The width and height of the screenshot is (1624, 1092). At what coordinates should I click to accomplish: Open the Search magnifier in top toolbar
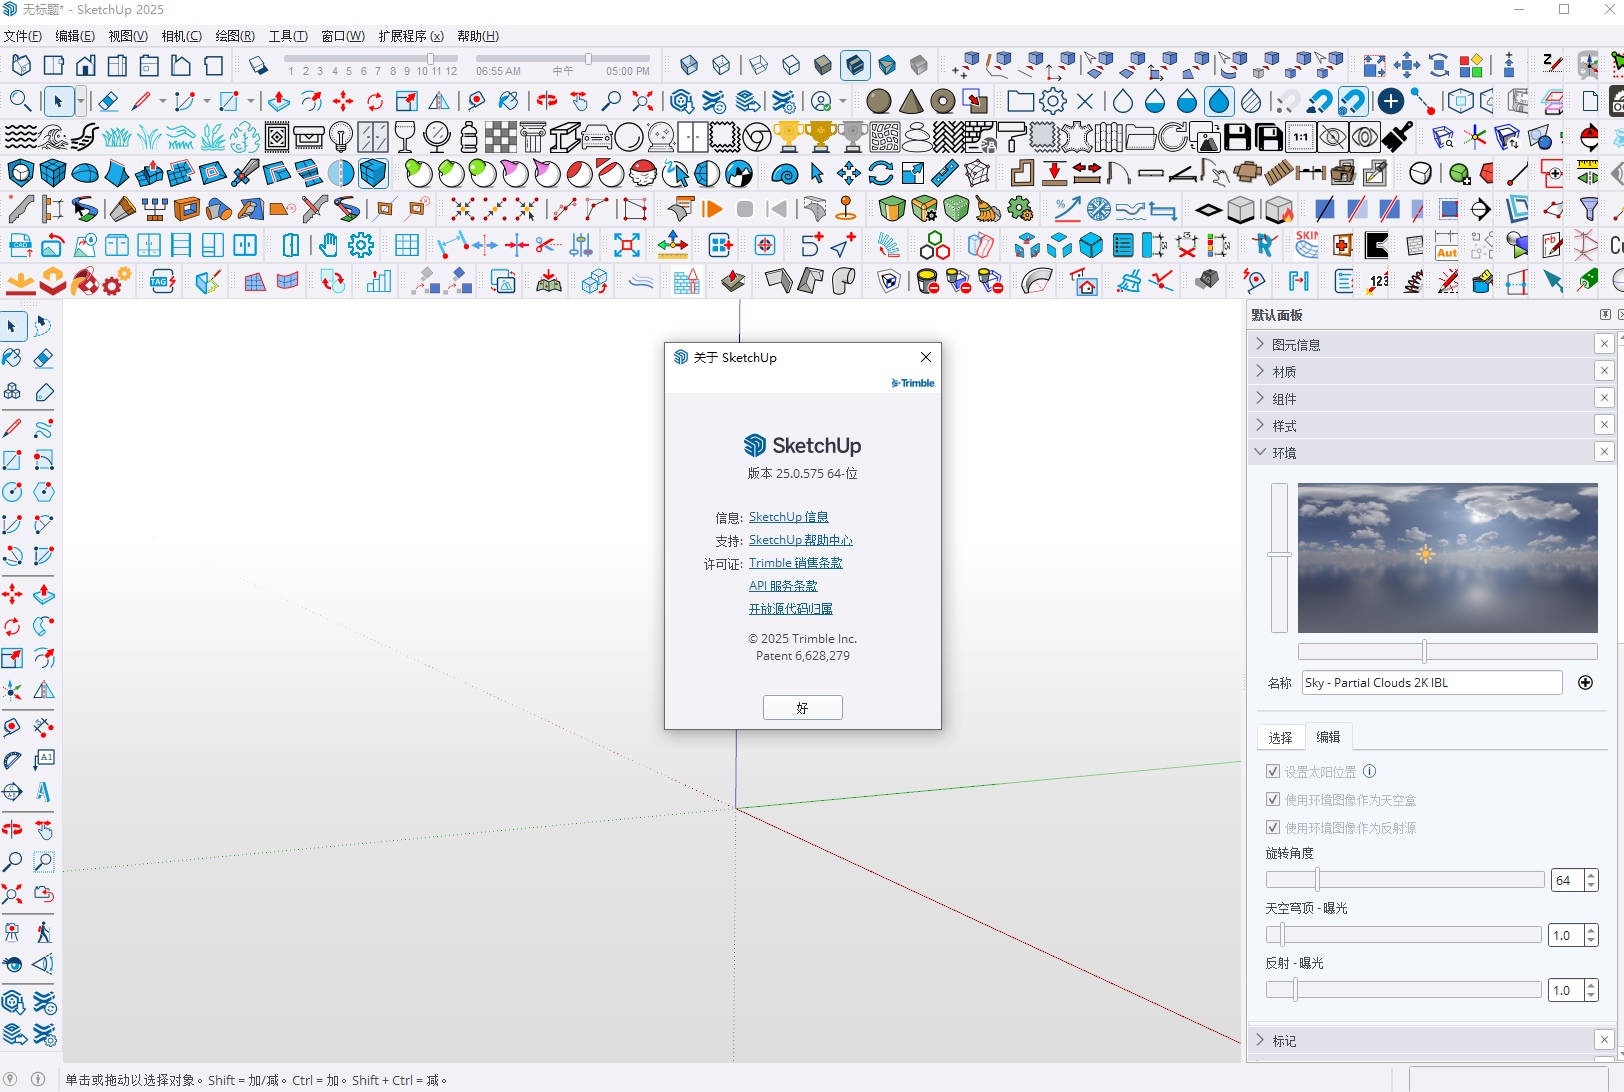click(20, 101)
